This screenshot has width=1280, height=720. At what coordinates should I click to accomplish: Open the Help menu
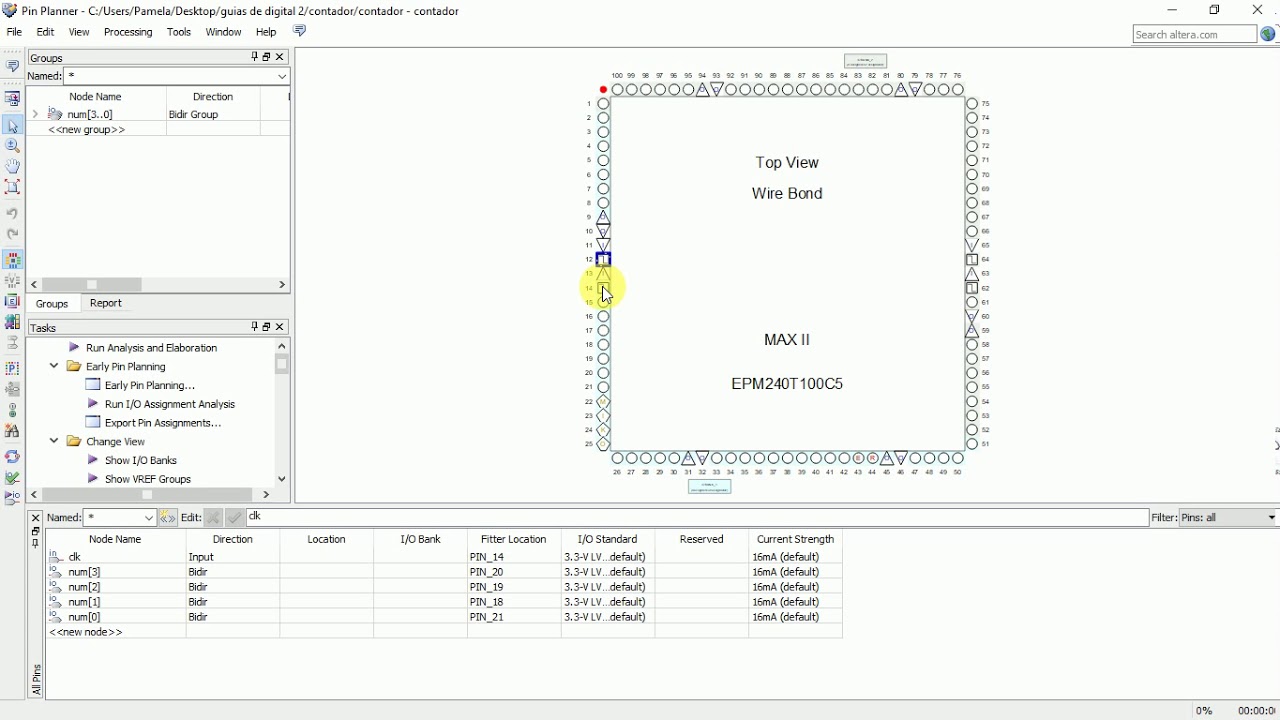(x=266, y=32)
